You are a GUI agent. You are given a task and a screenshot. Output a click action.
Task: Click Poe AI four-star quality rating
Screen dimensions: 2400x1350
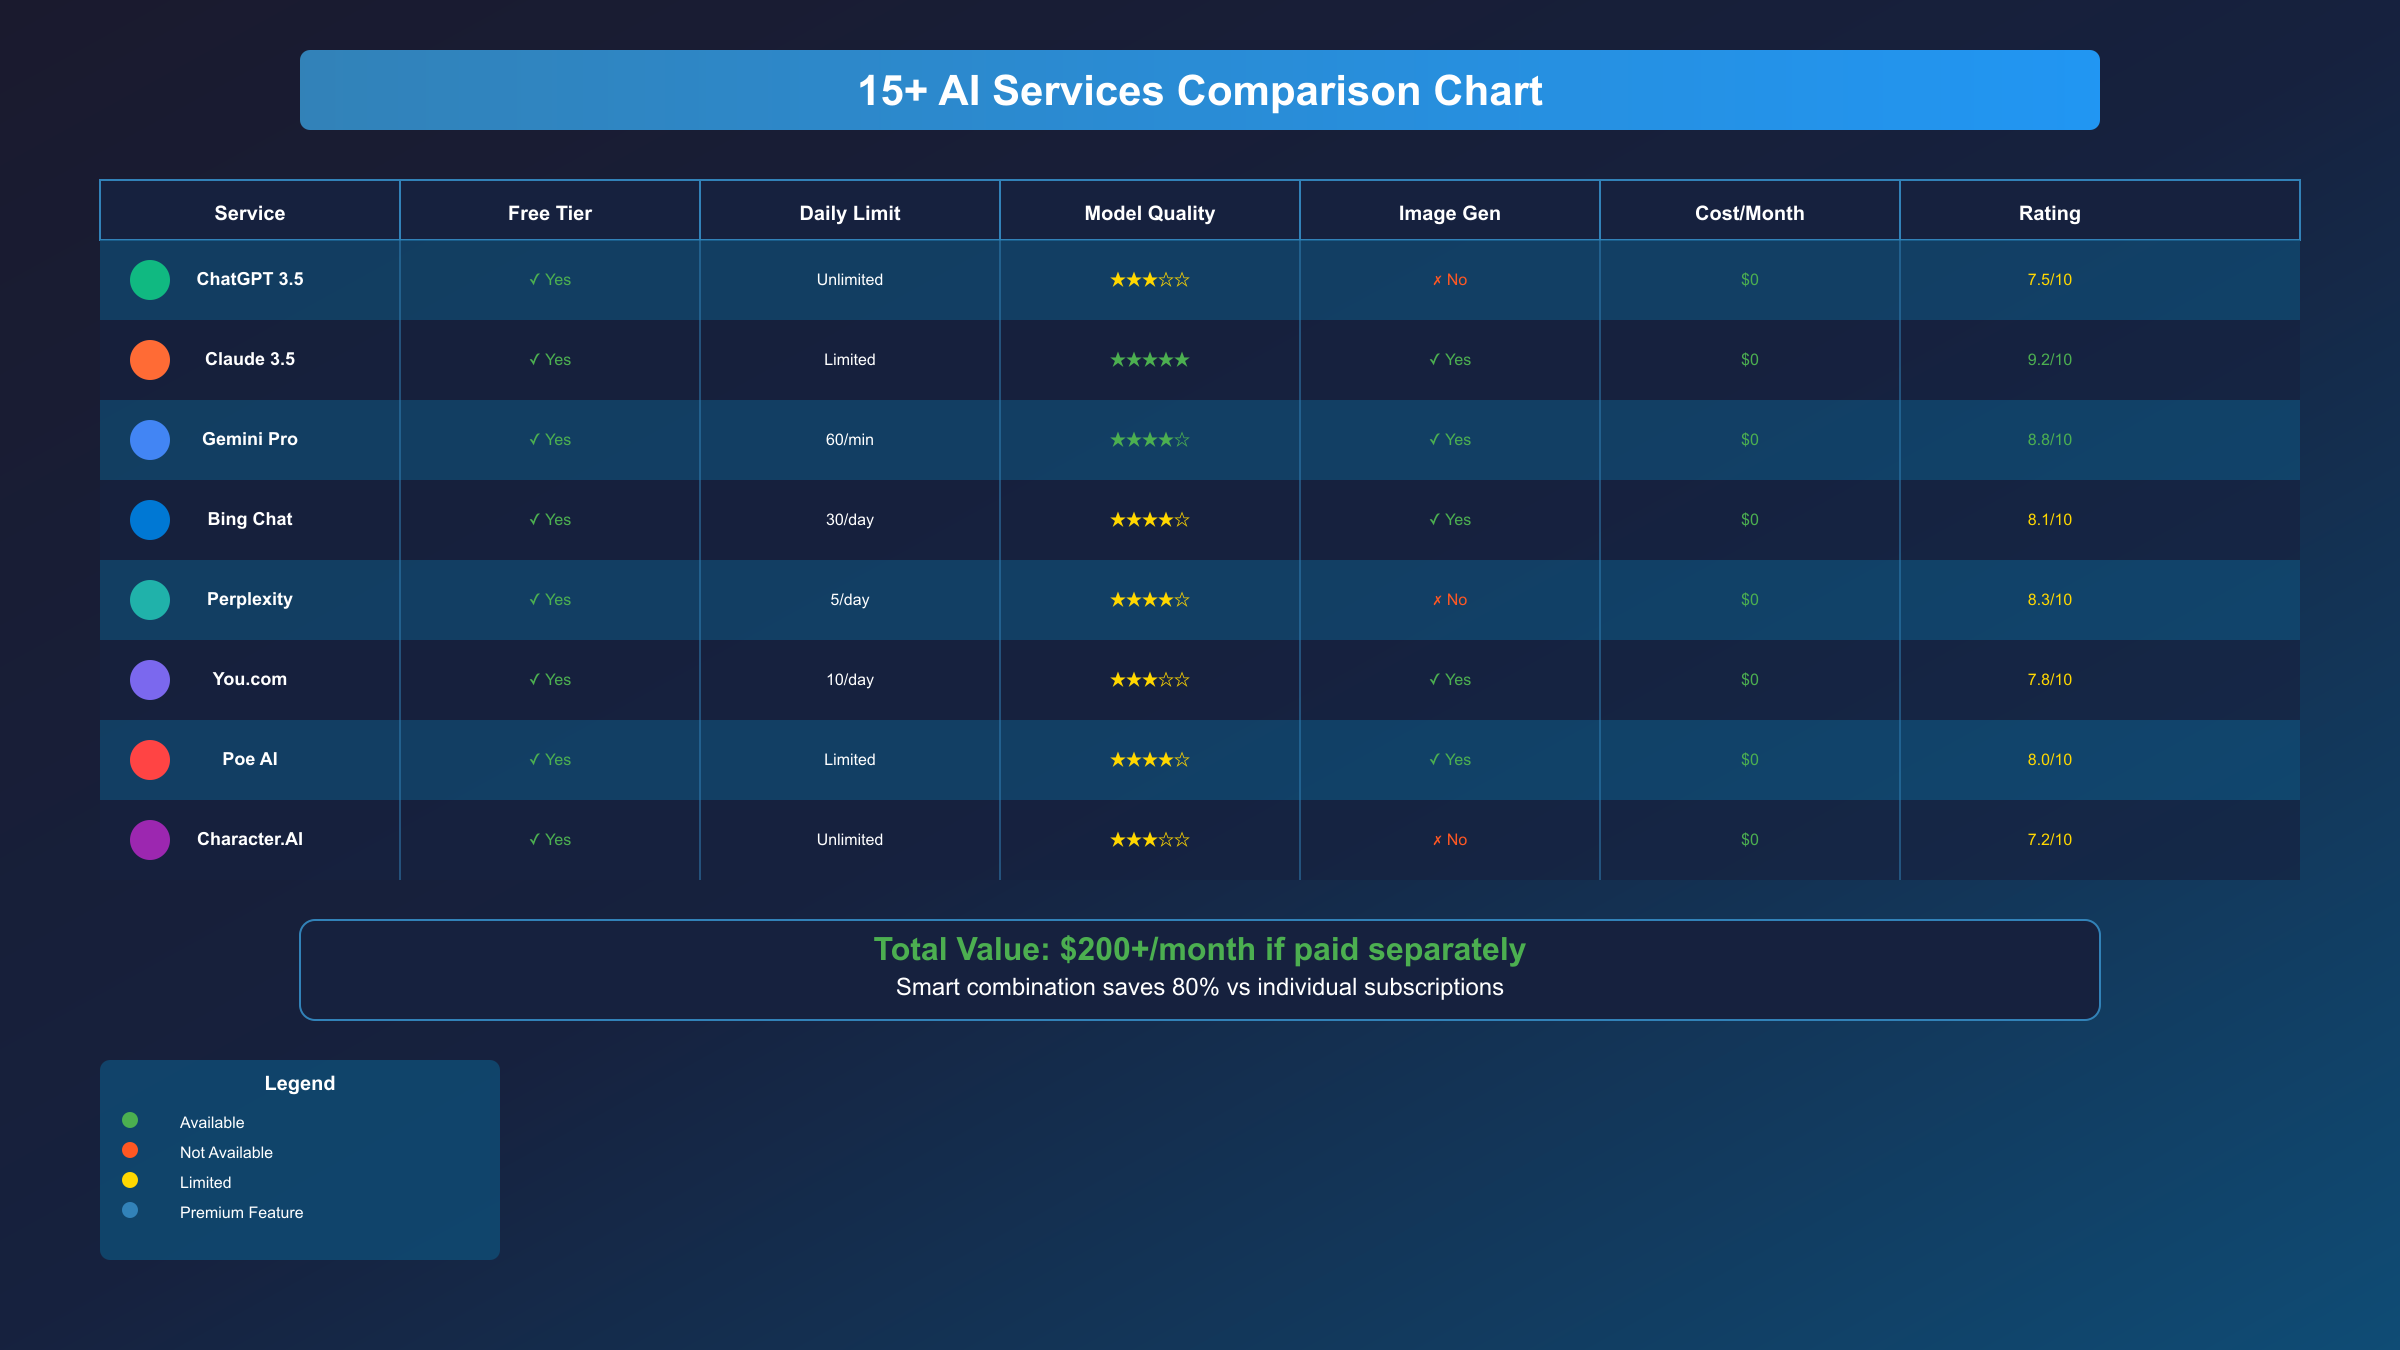coord(1150,760)
